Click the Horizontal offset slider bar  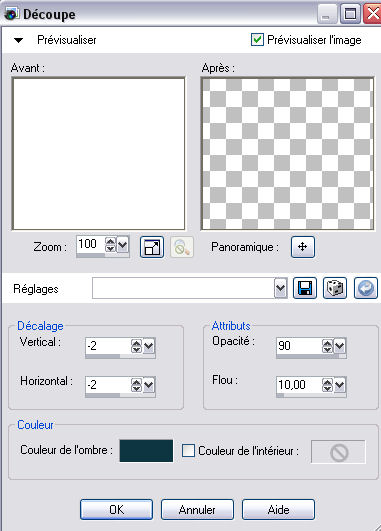[120, 396]
